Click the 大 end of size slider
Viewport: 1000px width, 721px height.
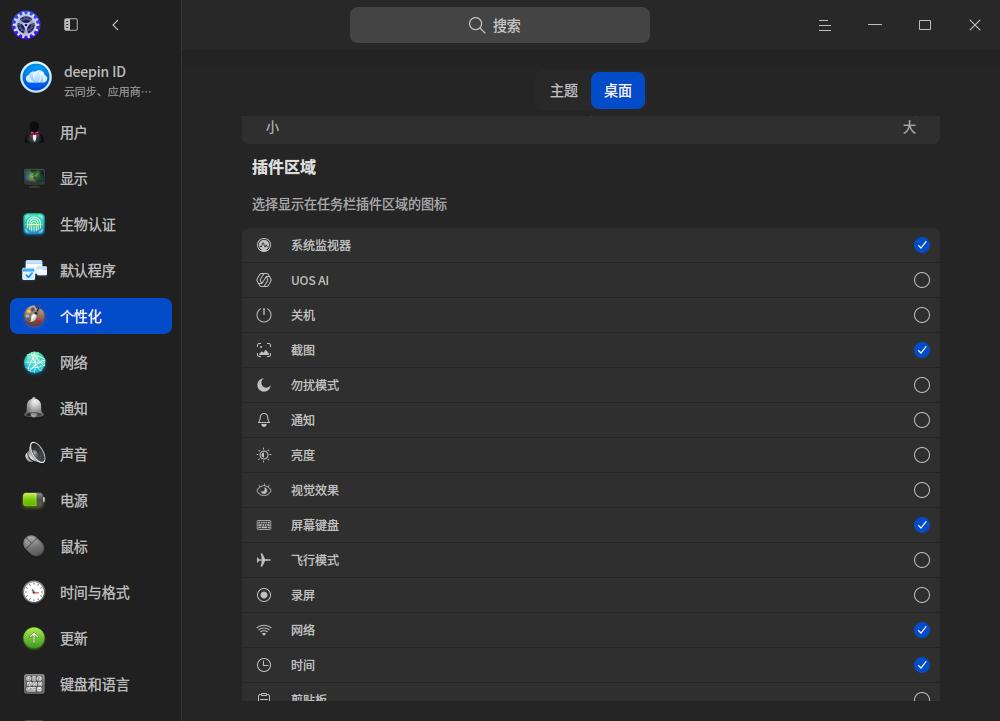[909, 127]
